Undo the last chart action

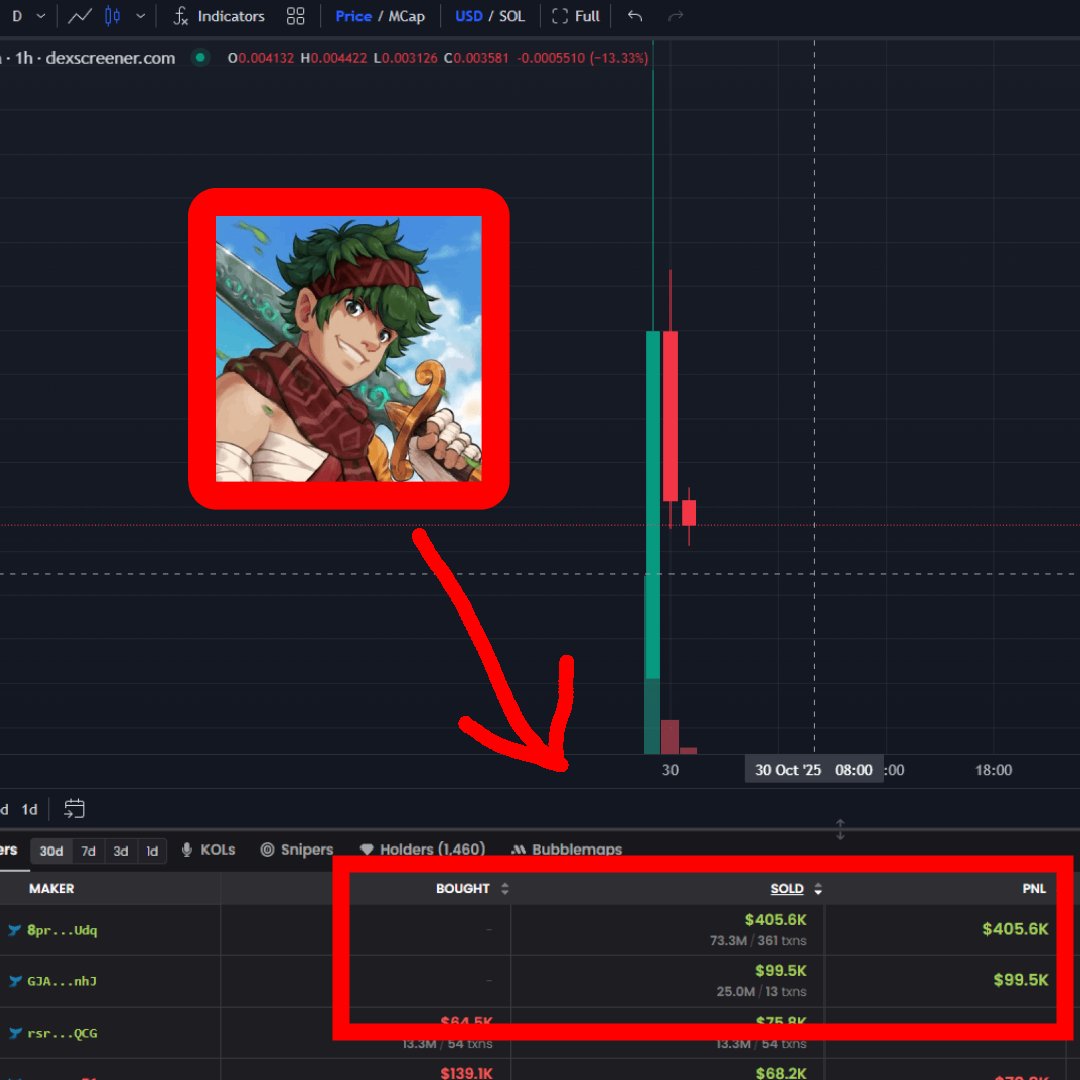[635, 16]
